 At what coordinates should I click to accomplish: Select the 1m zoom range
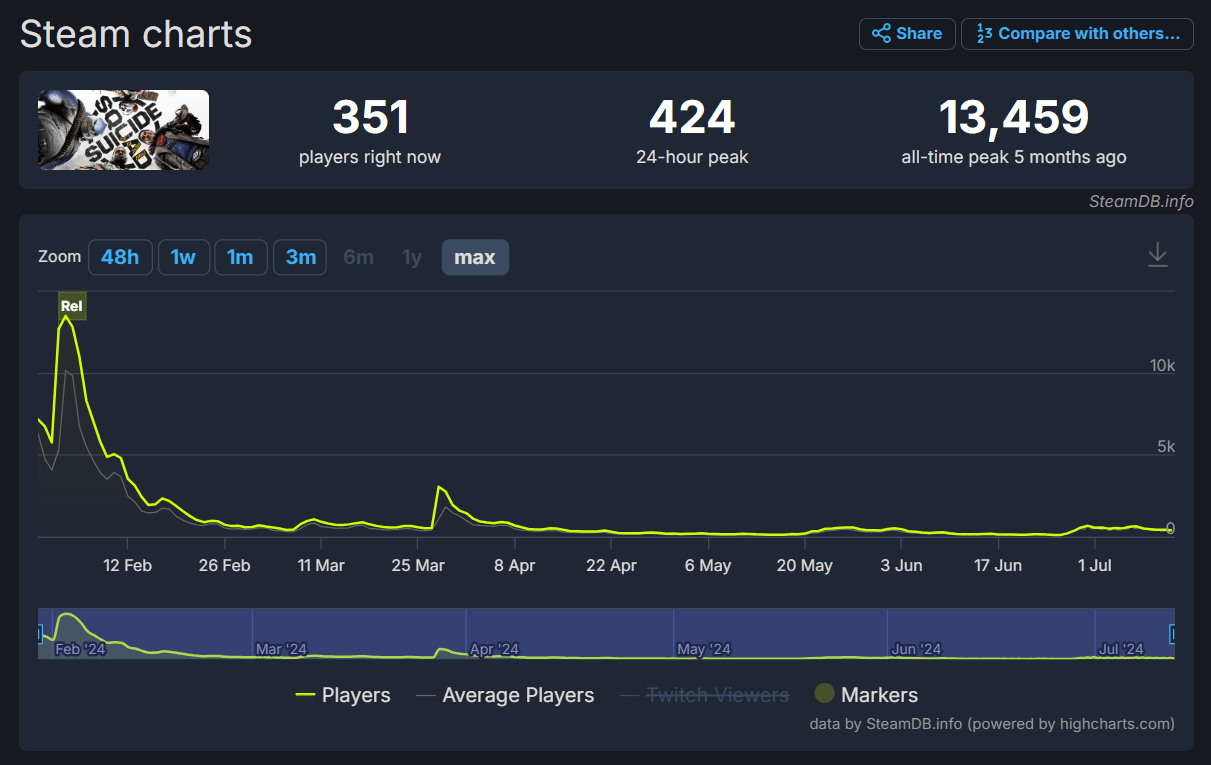[240, 257]
